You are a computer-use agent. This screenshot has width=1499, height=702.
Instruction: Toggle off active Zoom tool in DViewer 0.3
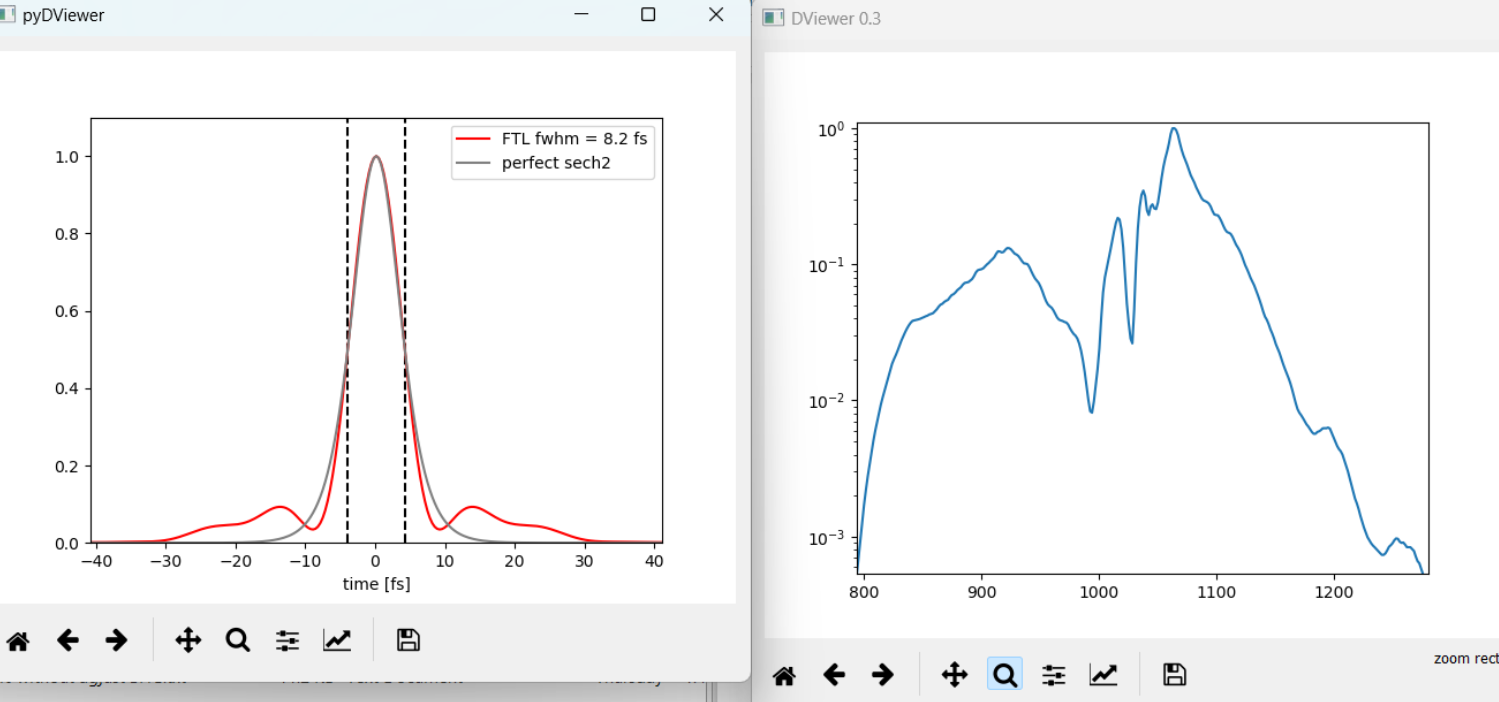tap(1005, 675)
